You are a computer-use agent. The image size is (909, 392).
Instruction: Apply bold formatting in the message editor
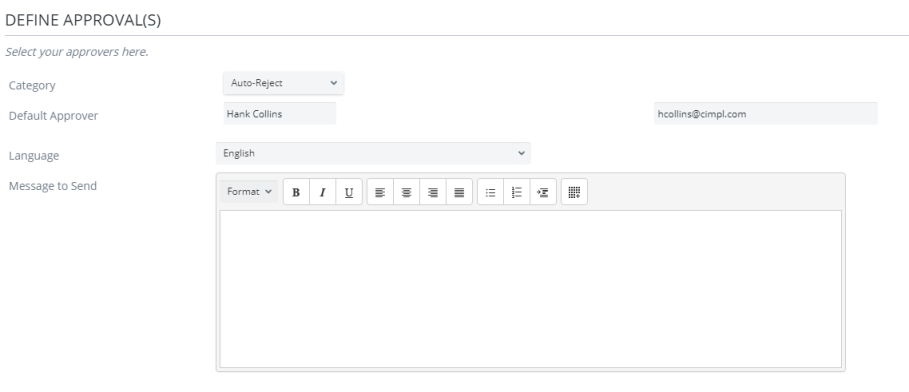click(296, 192)
